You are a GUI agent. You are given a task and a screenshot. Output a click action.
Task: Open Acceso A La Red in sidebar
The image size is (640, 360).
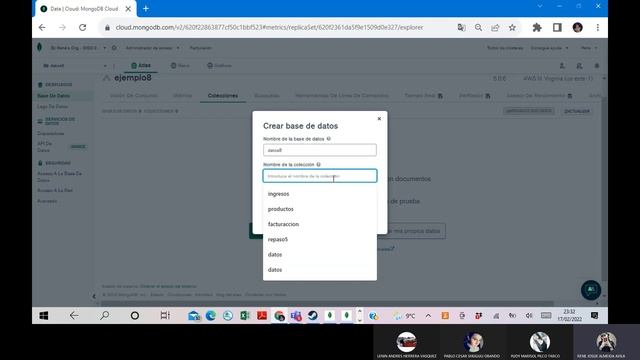[x=55, y=190]
